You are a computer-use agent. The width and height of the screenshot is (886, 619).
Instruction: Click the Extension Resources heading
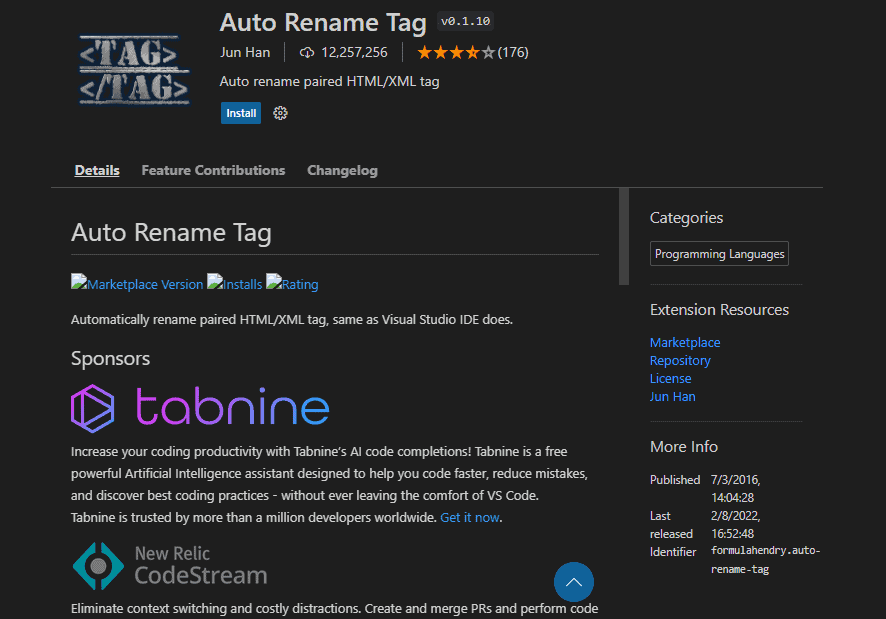click(x=719, y=310)
